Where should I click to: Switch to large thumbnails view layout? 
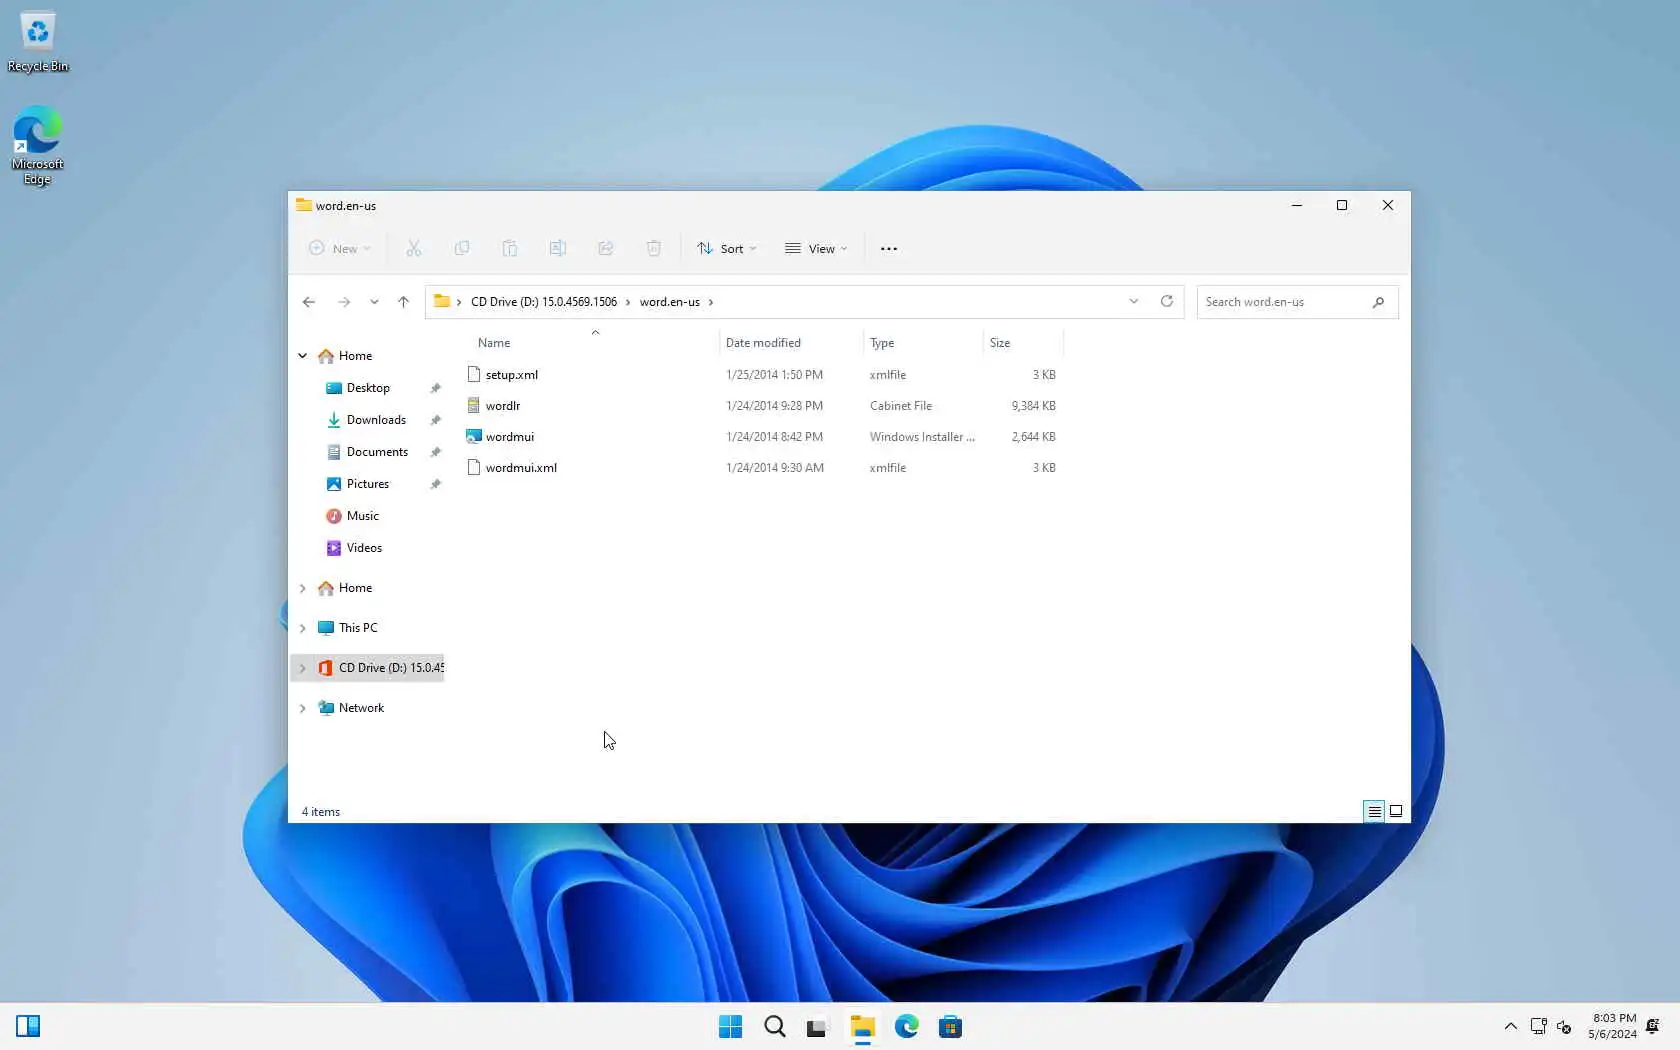(1396, 811)
